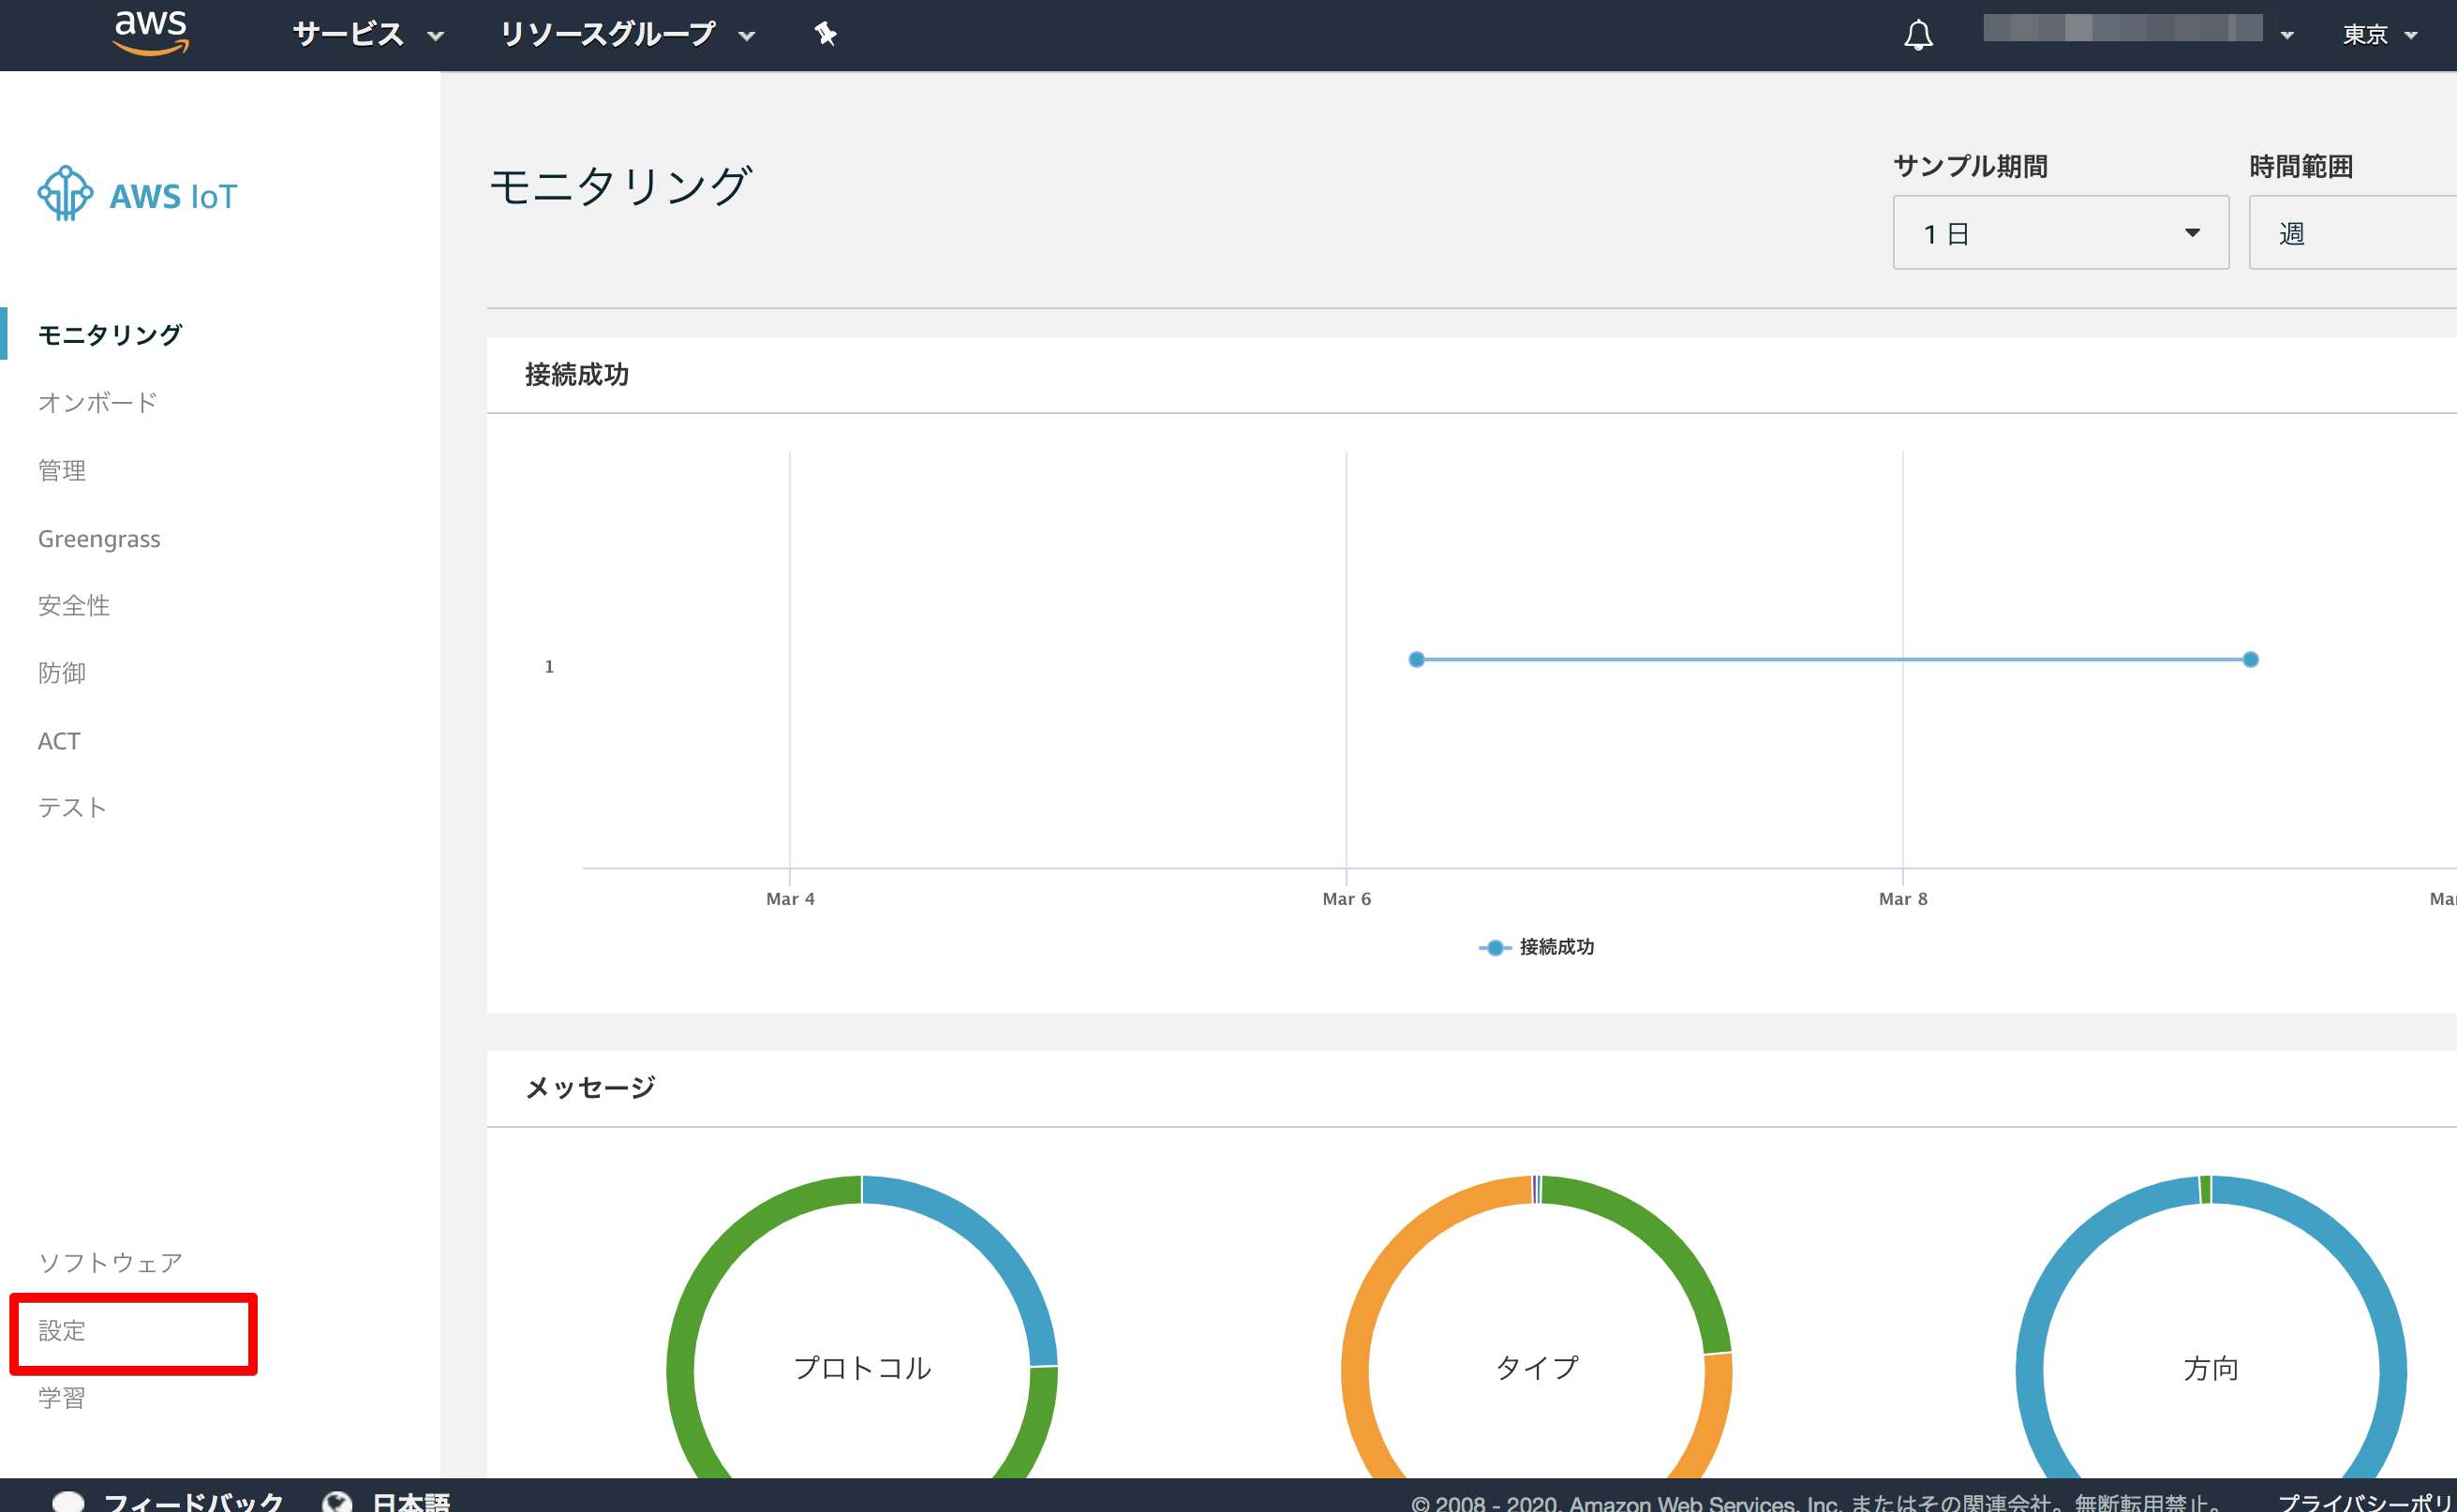Open 安全性 in the sidebar
This screenshot has width=2457, height=1512.
tap(74, 606)
